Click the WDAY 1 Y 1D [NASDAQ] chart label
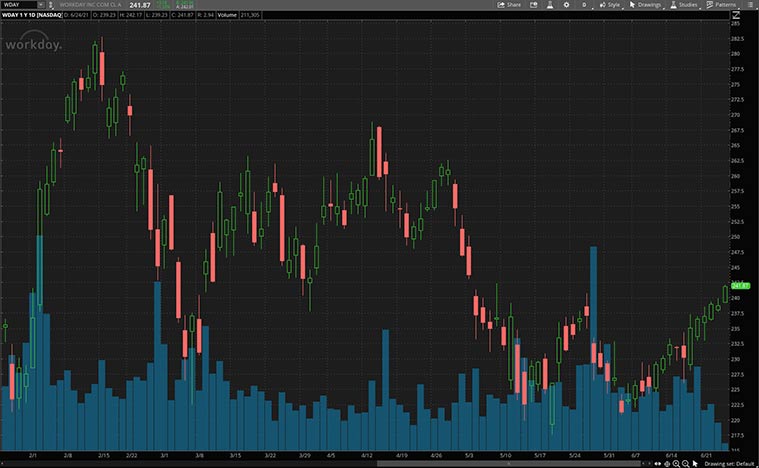 [31, 15]
